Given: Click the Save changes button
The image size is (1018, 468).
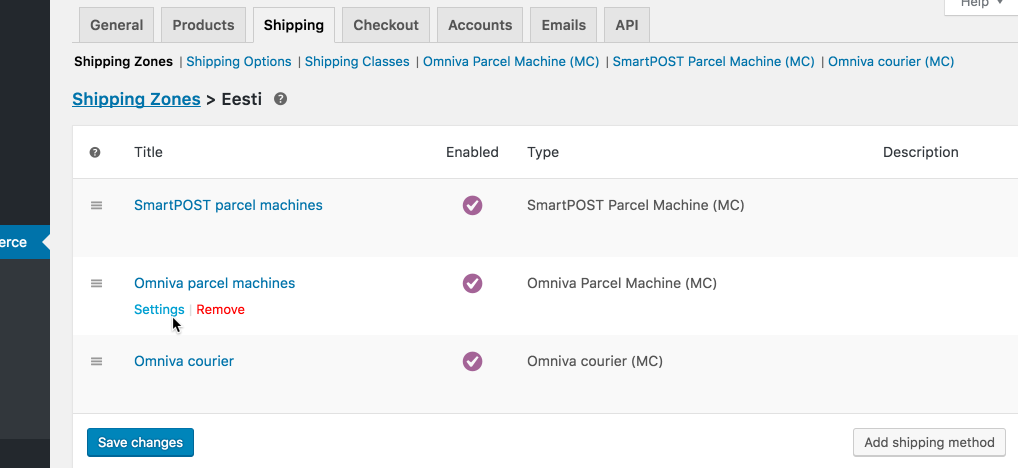Looking at the screenshot, I should tap(140, 443).
